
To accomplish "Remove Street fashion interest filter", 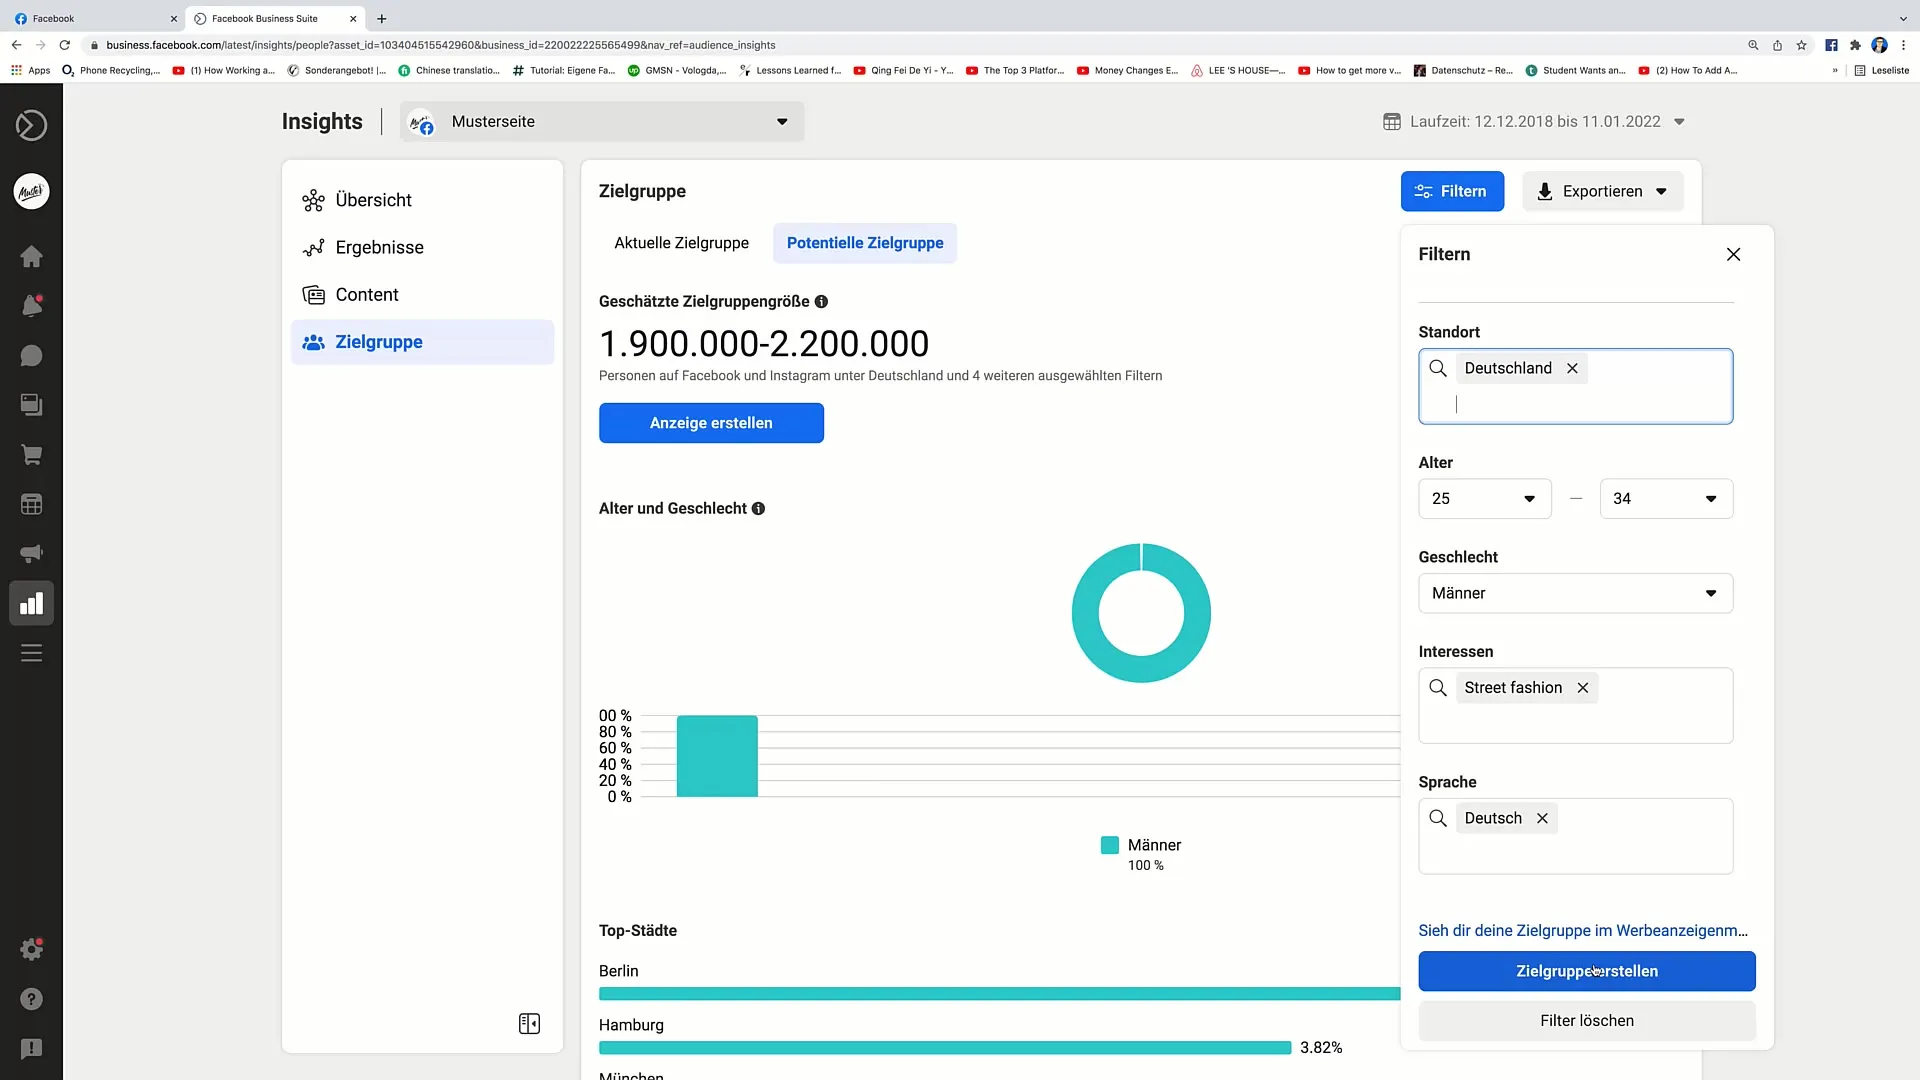I will [1582, 687].
